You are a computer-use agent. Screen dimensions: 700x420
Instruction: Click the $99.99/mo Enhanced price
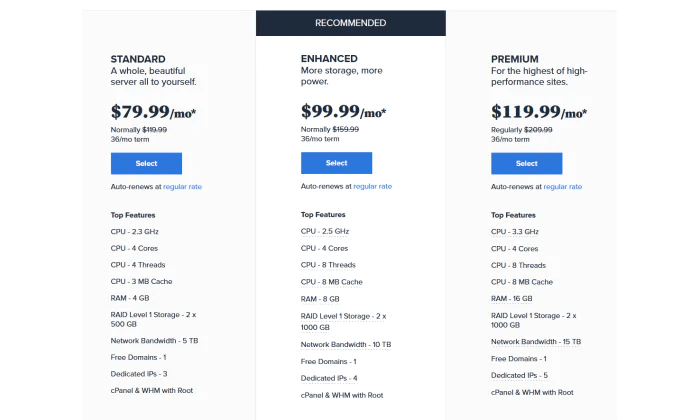343,111
